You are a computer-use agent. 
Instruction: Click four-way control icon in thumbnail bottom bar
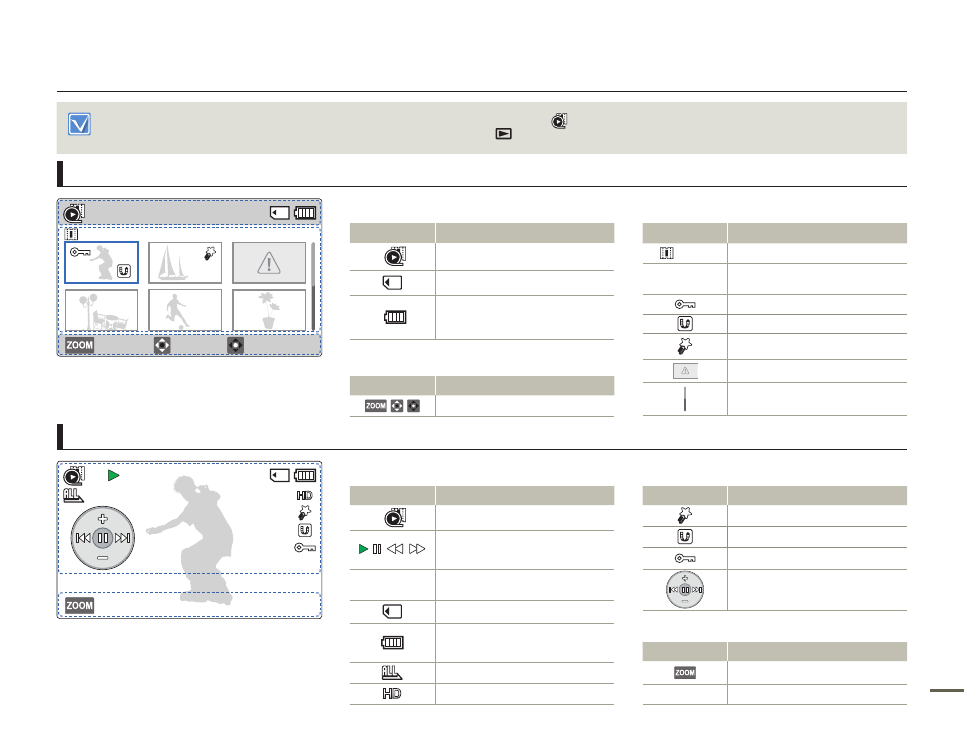(162, 345)
